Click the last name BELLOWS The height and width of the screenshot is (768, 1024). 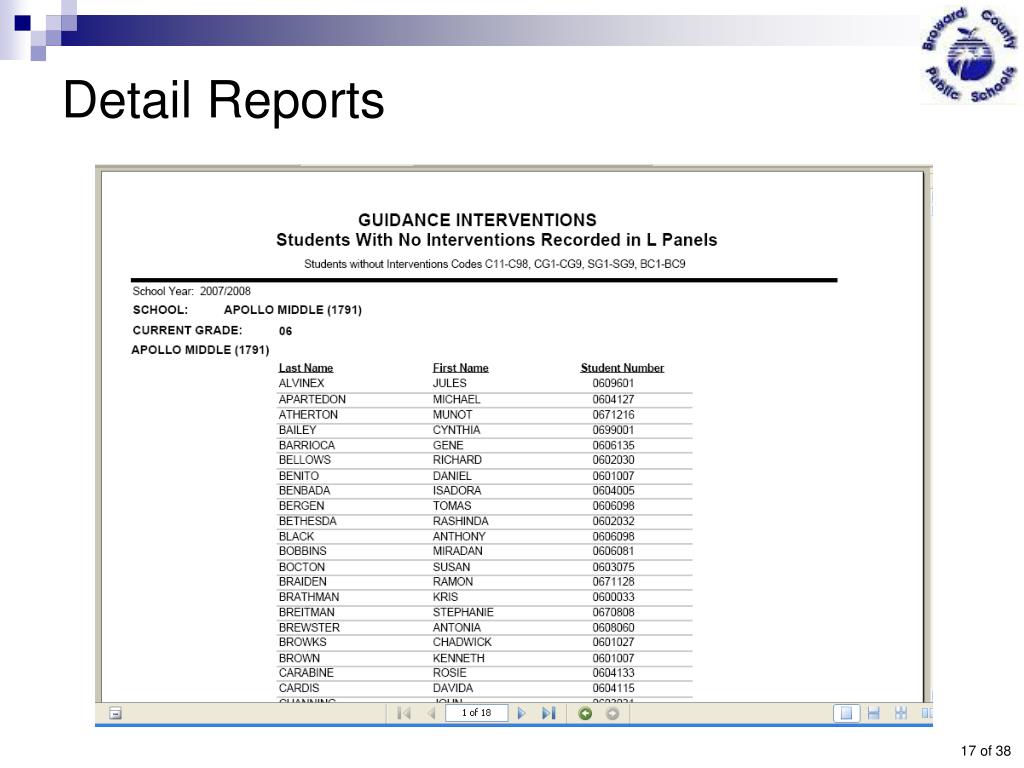(x=304, y=460)
